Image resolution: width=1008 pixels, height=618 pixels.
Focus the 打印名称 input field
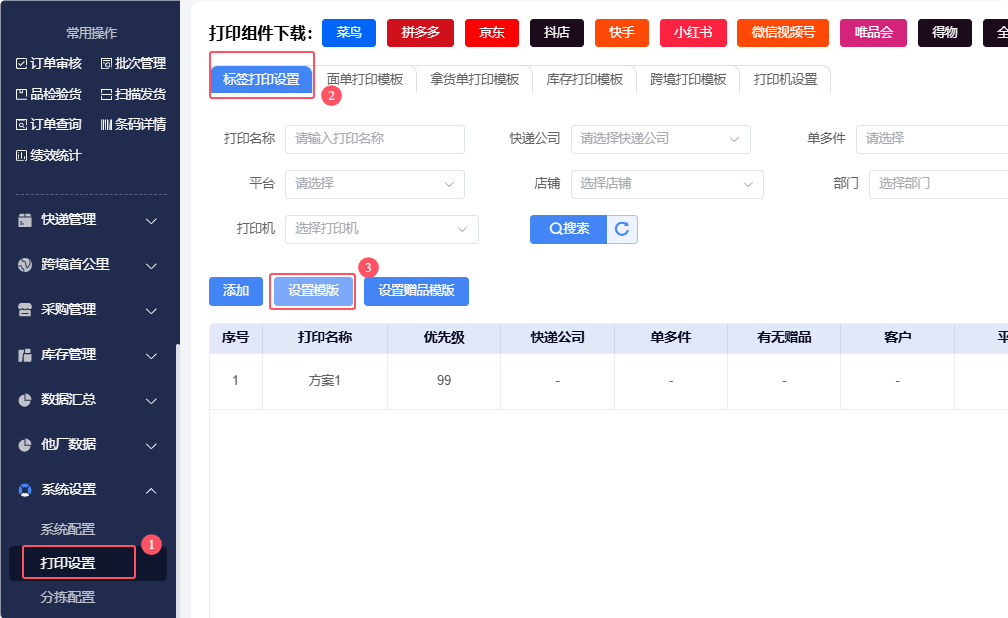[375, 139]
